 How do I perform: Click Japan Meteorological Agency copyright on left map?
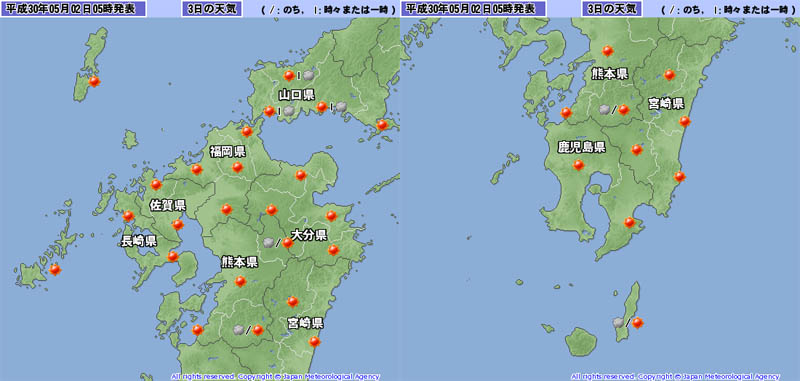276,376
